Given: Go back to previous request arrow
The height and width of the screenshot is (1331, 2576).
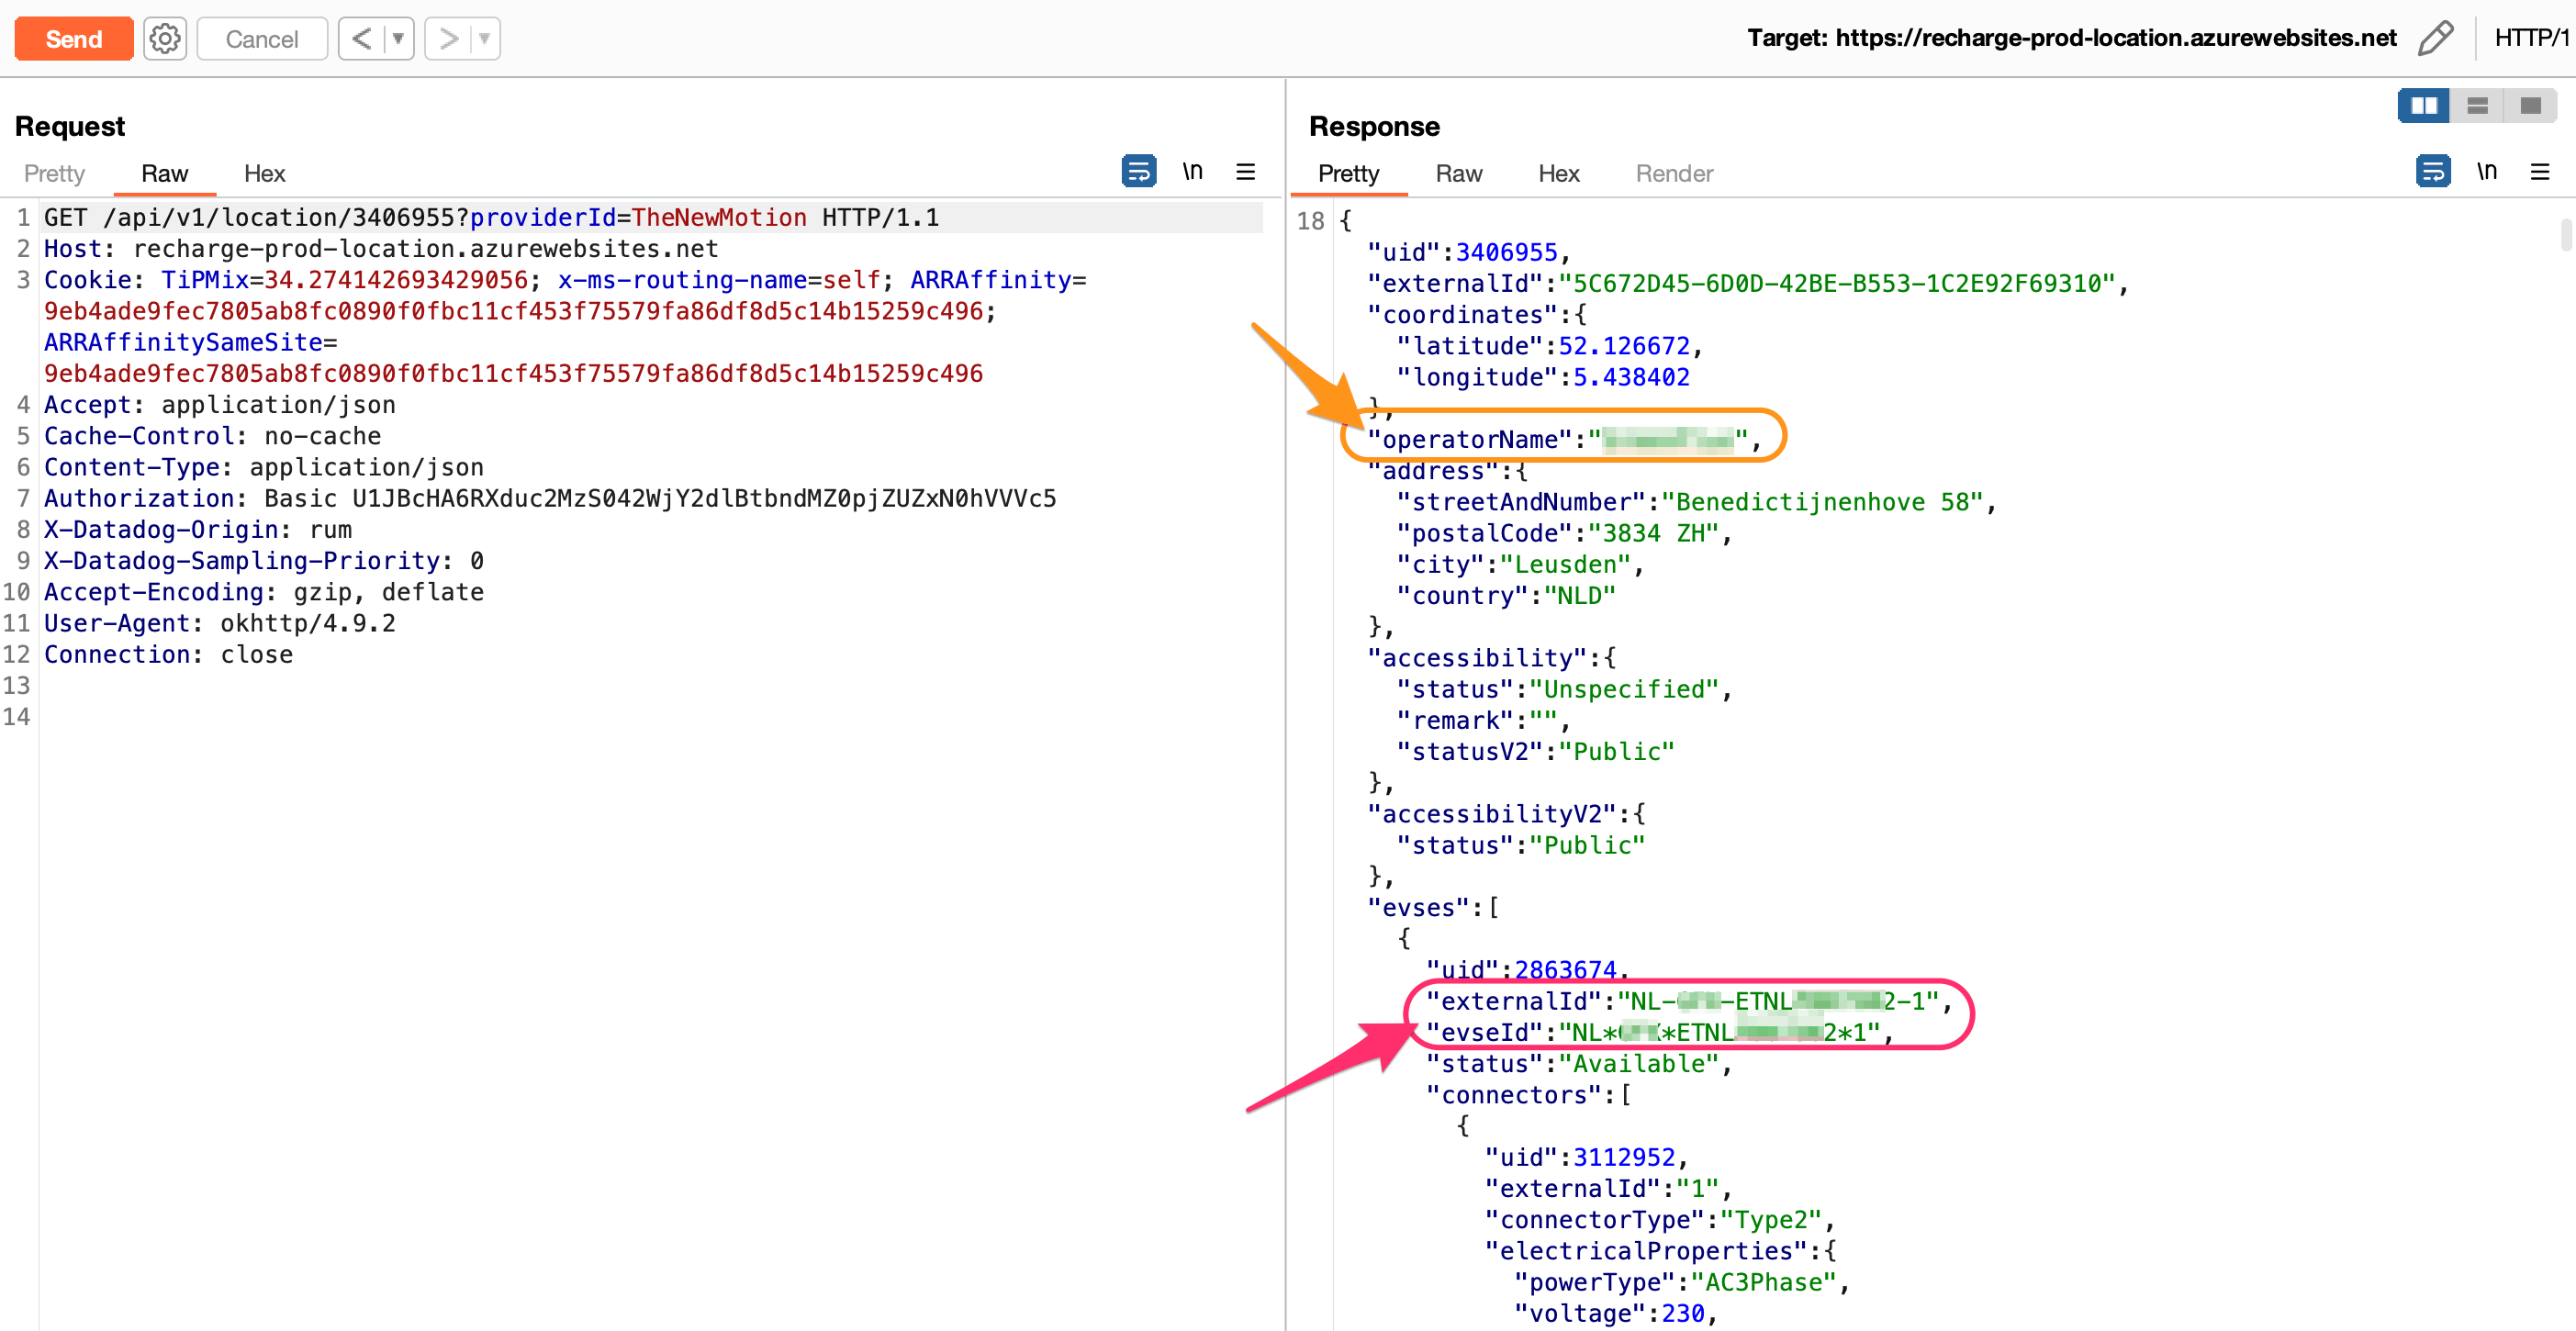Looking at the screenshot, I should [x=362, y=39].
